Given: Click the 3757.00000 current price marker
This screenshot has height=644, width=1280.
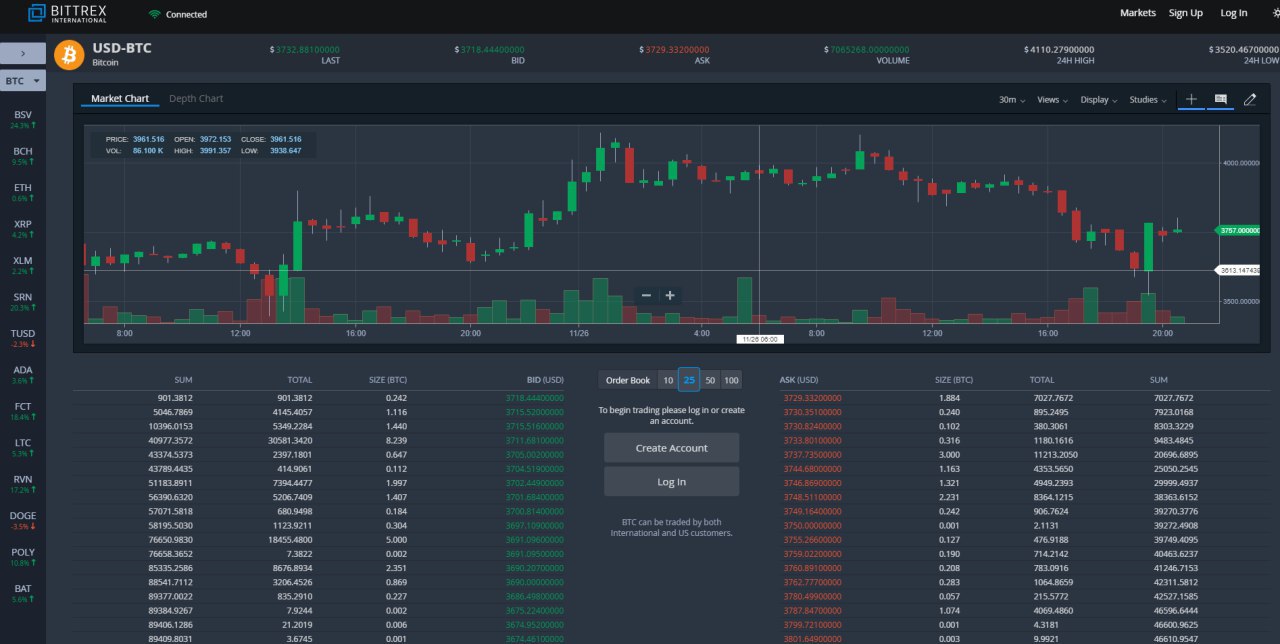Looking at the screenshot, I should [x=1238, y=230].
